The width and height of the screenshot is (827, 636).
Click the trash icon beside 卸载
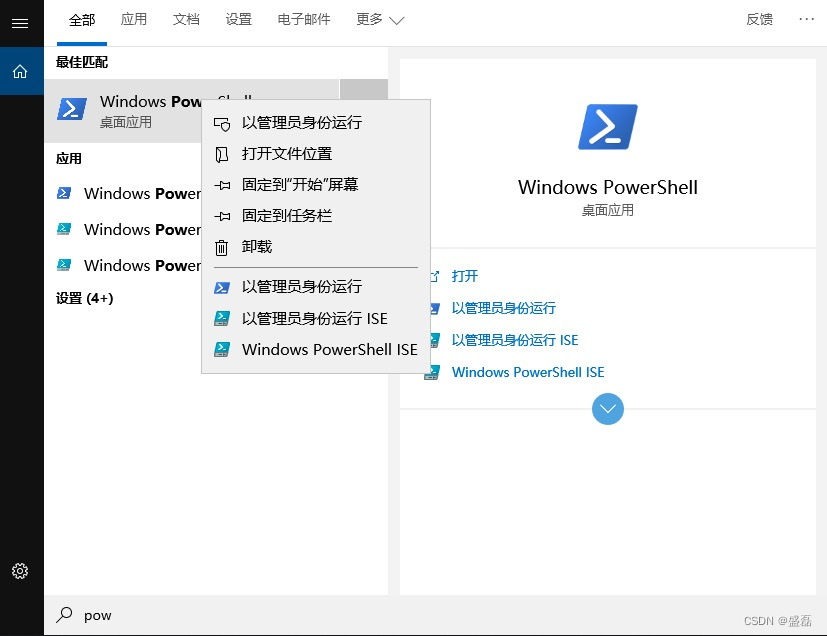click(222, 247)
